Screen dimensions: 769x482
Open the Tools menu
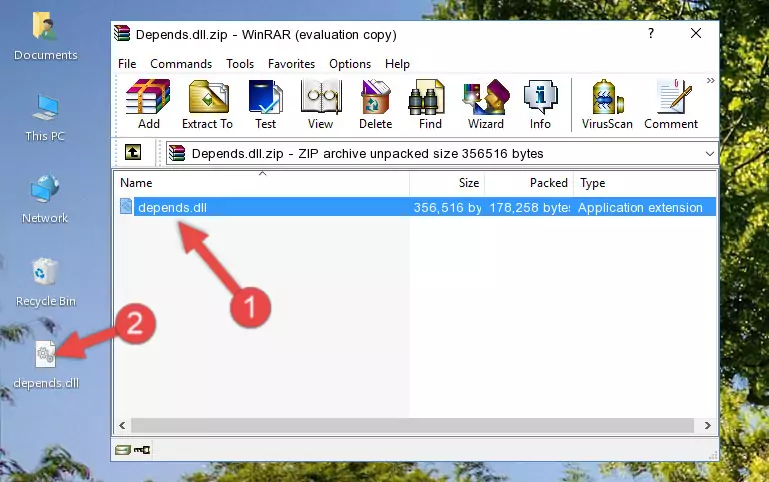pos(240,64)
